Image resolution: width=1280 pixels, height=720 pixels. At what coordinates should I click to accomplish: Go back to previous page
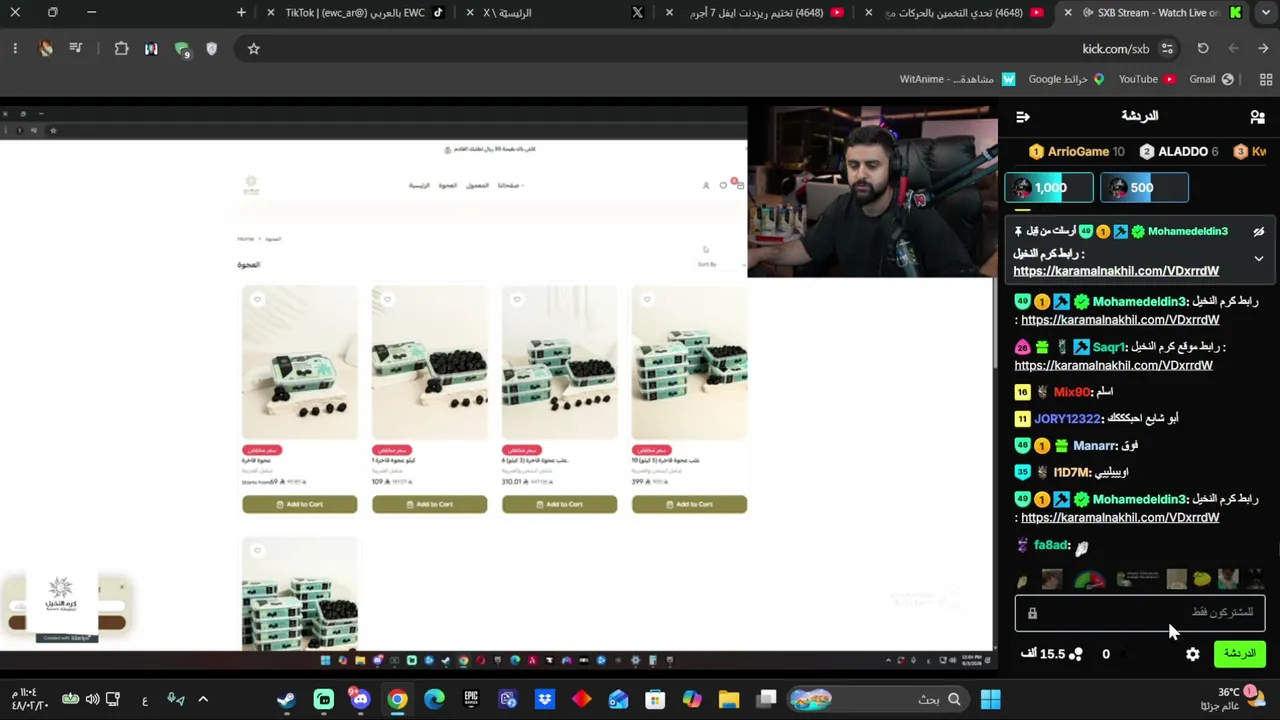coord(1264,49)
